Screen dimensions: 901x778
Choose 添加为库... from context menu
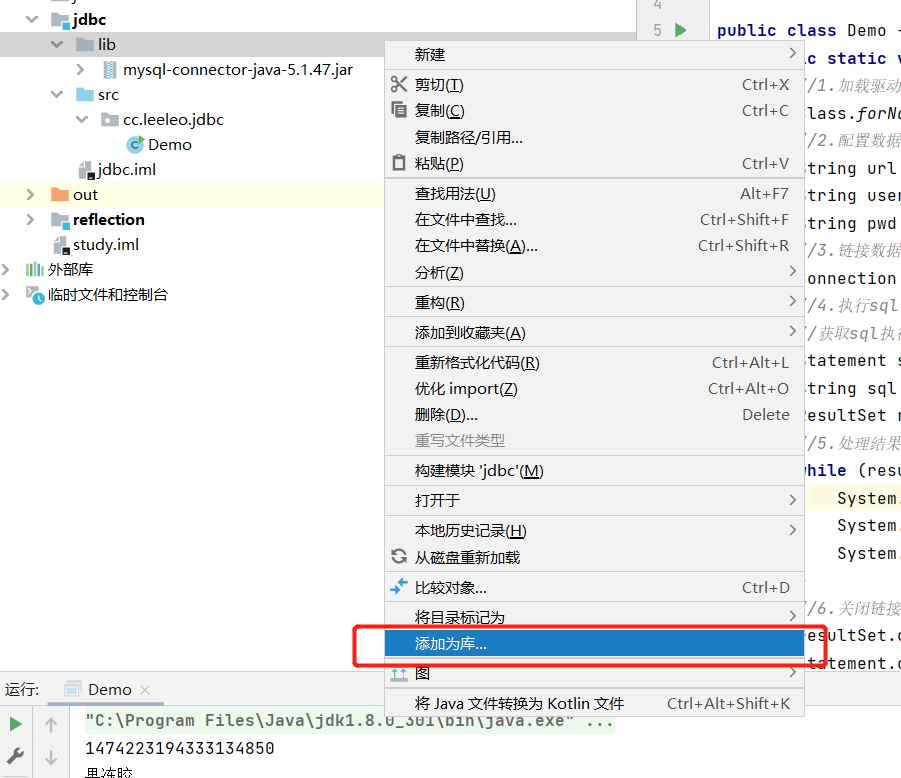(451, 644)
